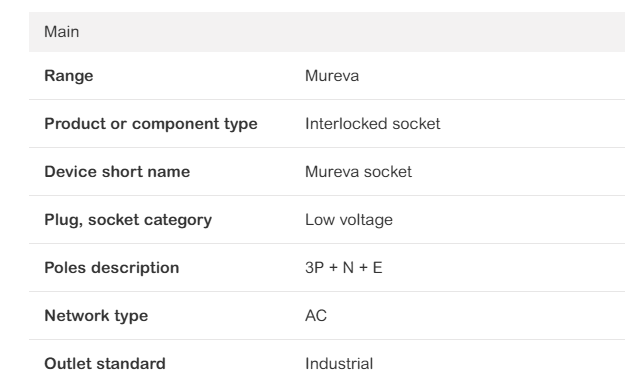Click the Mureva range value
Image resolution: width=625 pixels, height=386 pixels.
pyautogui.click(x=332, y=76)
